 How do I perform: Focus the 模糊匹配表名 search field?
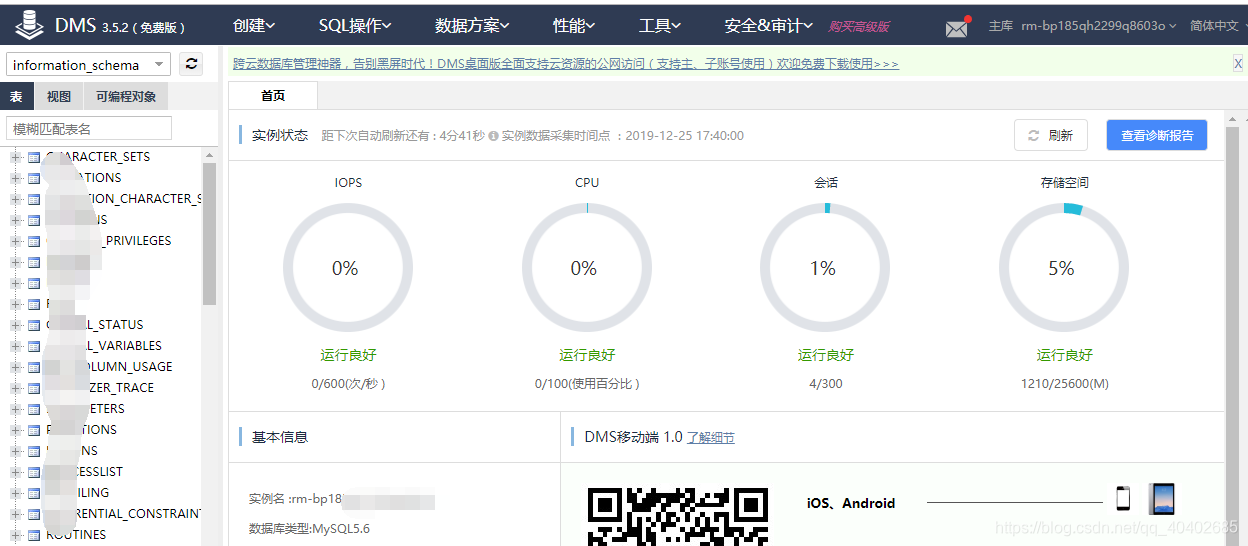89,129
